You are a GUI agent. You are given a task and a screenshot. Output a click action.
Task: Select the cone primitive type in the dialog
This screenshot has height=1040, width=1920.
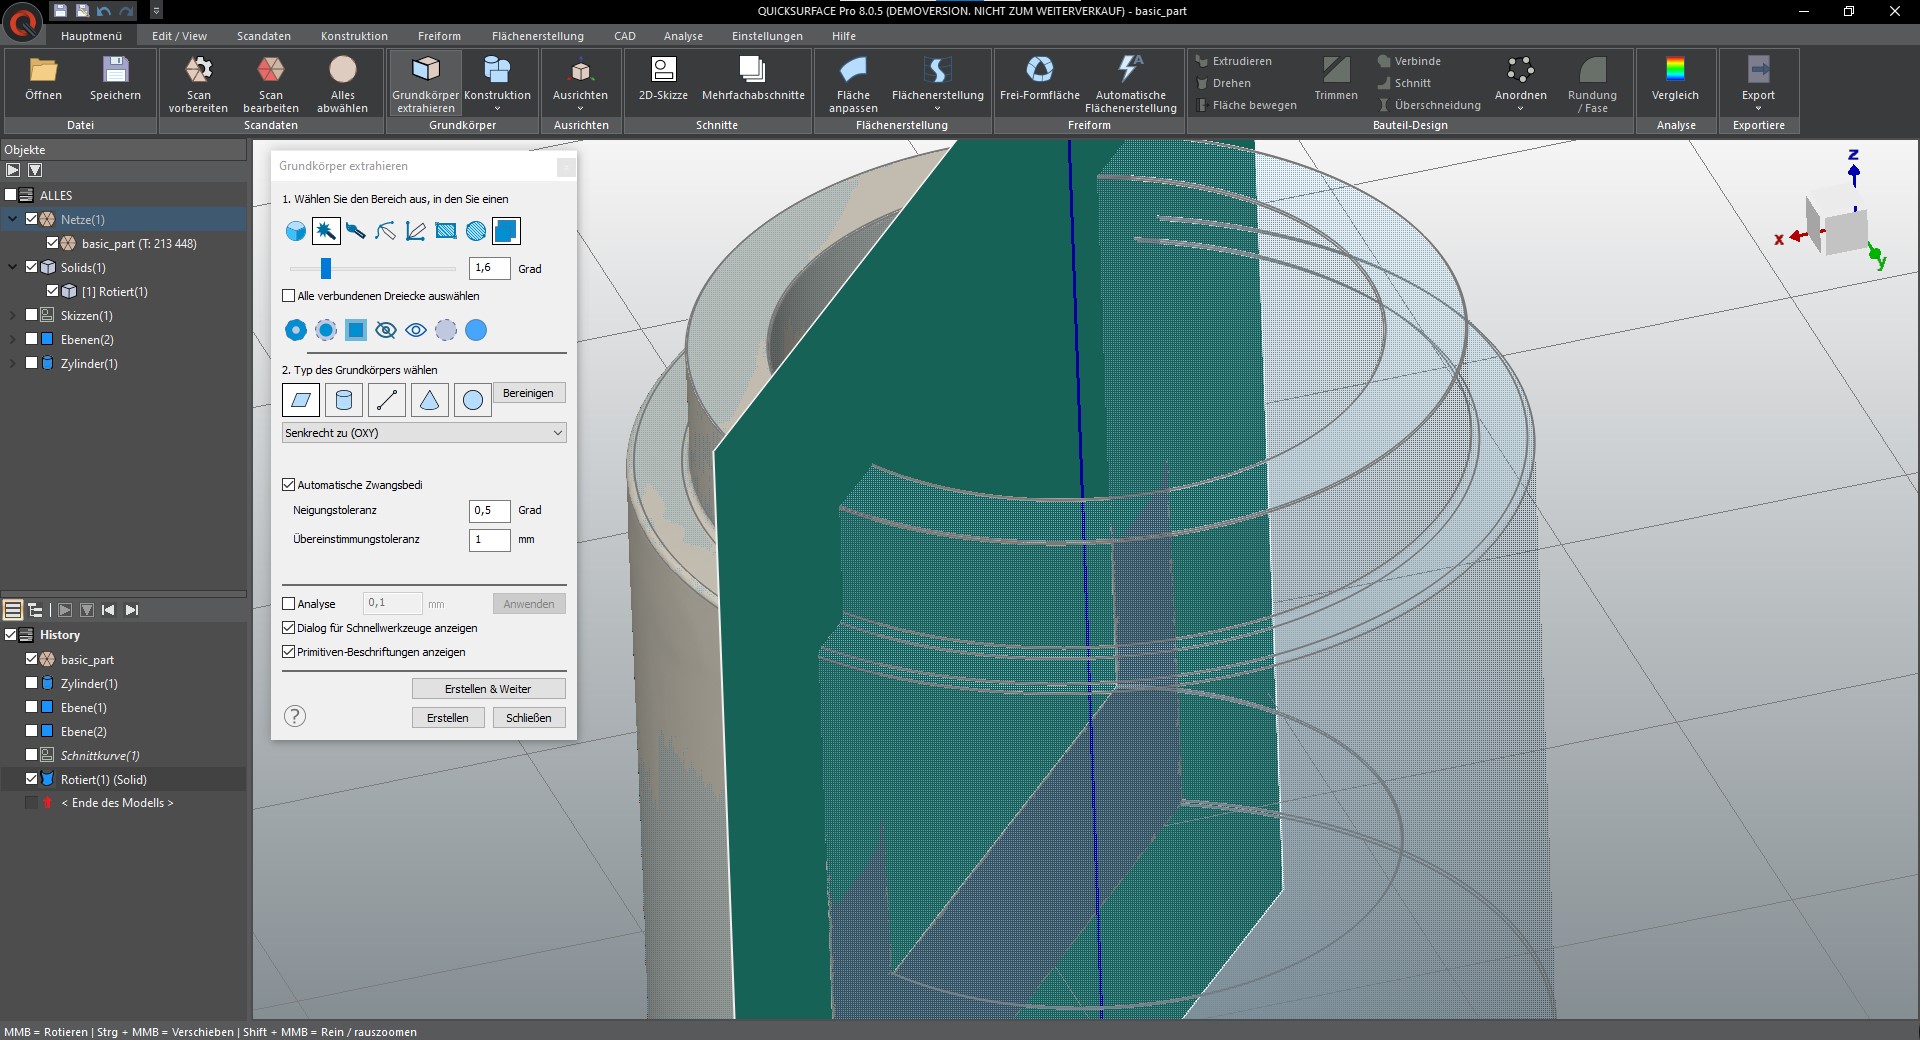coord(429,400)
